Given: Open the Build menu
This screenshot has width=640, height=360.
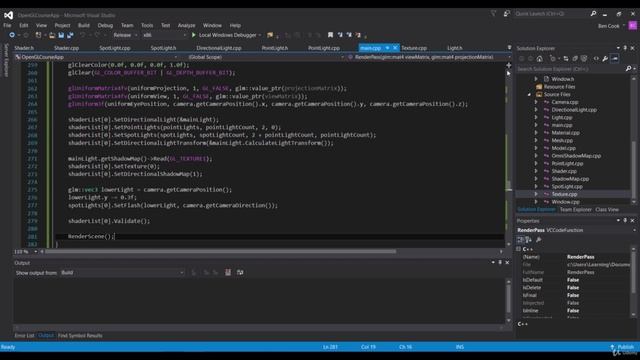Looking at the screenshot, I should coord(84,25).
